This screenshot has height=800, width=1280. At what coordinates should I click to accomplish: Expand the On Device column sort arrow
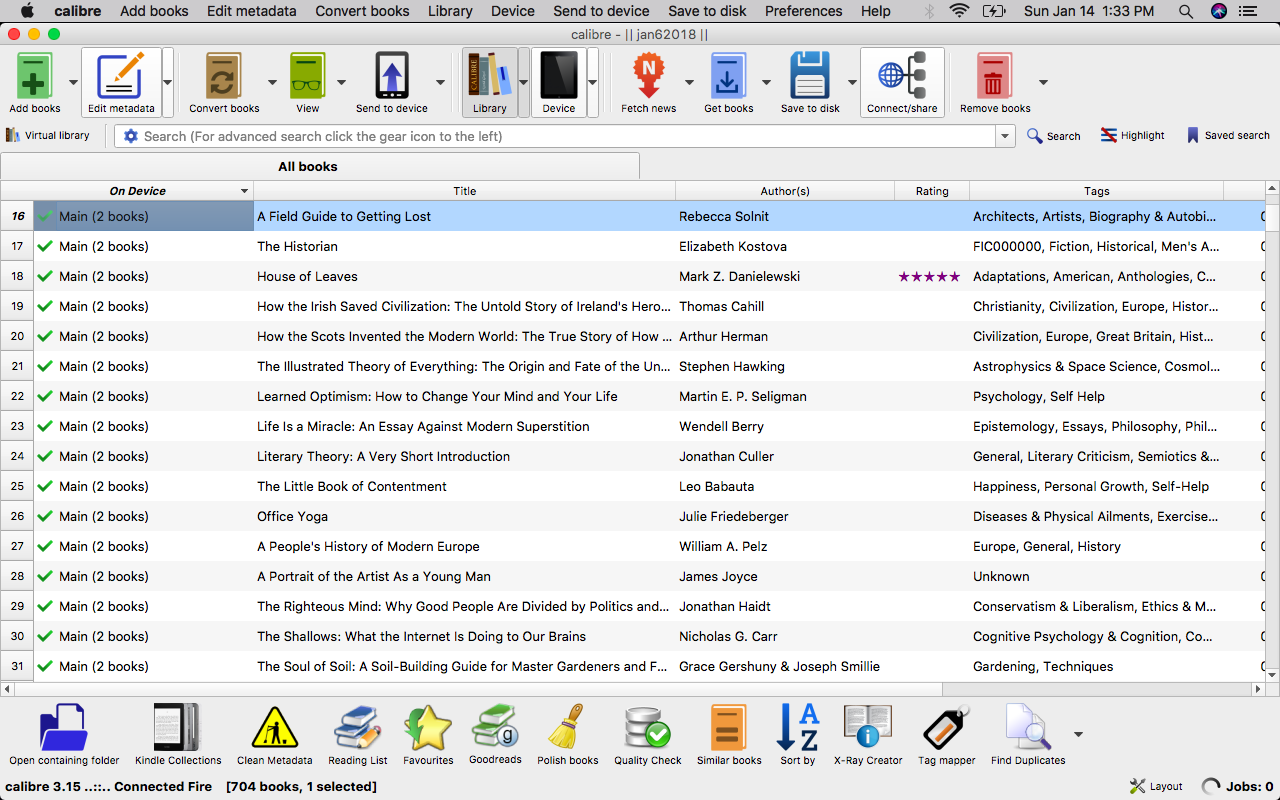coord(244,191)
